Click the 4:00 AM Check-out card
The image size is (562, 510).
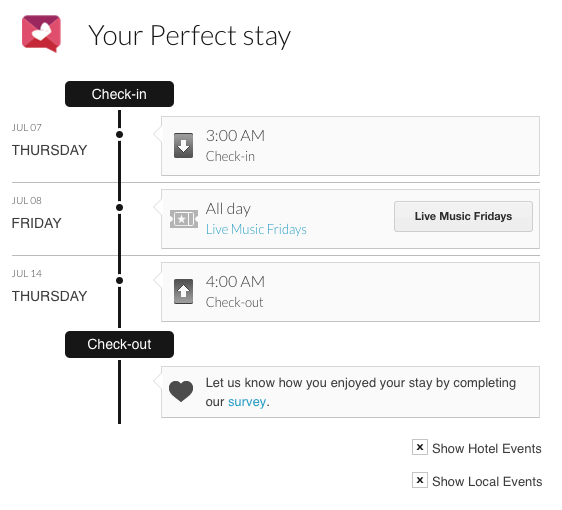(x=350, y=292)
